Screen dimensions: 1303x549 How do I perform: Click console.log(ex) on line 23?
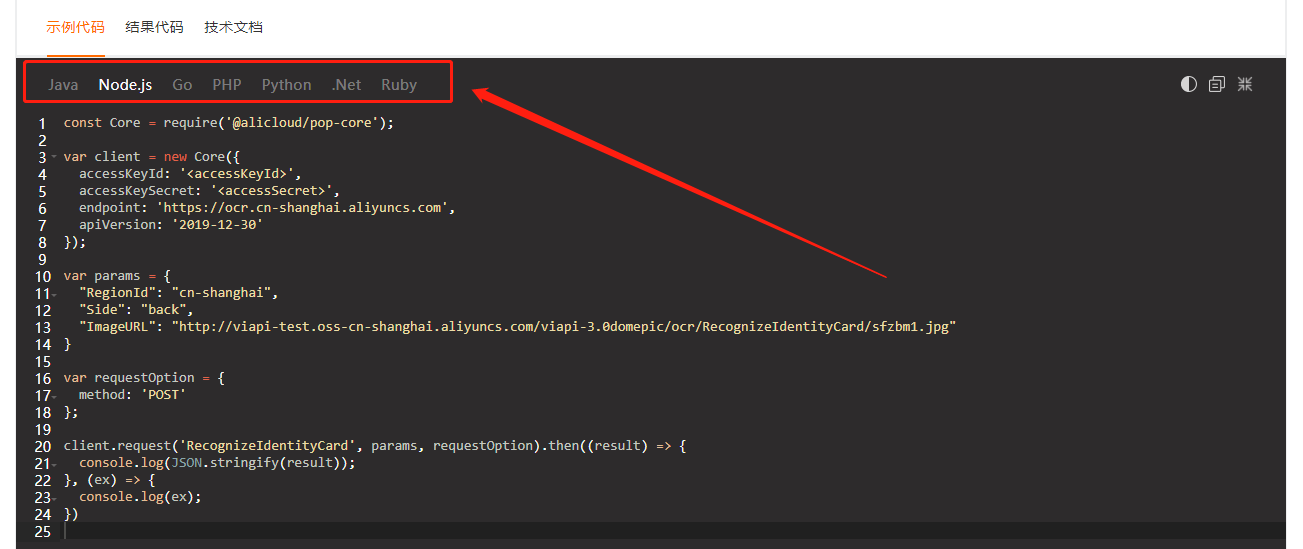pyautogui.click(x=137, y=497)
